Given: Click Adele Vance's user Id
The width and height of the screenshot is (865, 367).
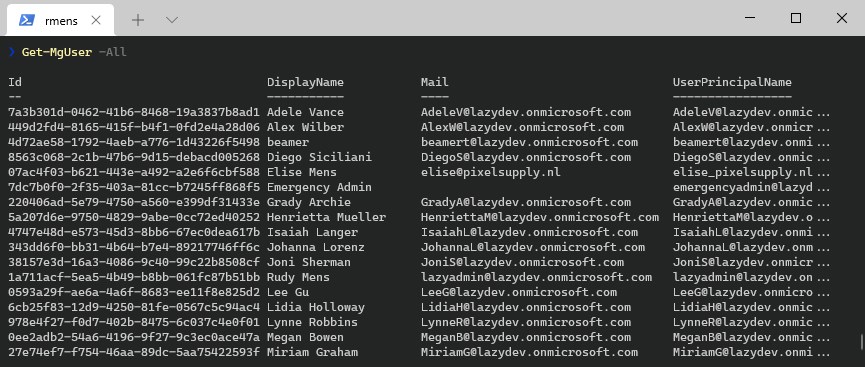Looking at the screenshot, I should tap(134, 112).
